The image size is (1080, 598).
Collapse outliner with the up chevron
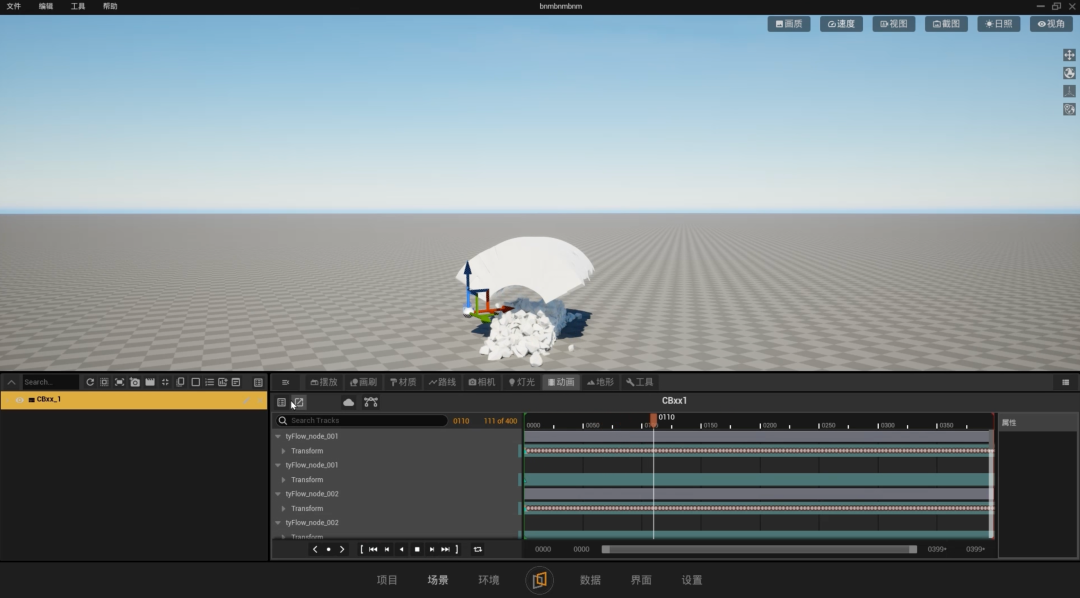pyautogui.click(x=12, y=382)
